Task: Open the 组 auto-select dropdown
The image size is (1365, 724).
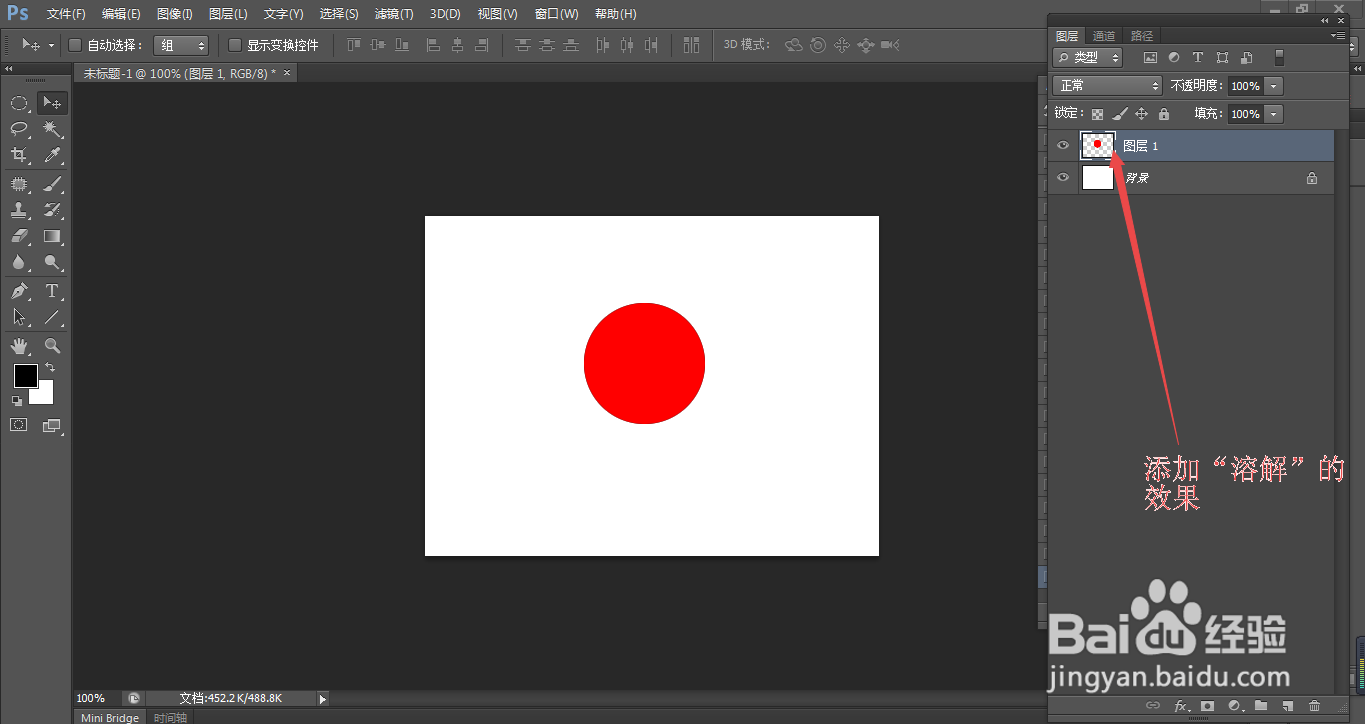Action: 181,45
